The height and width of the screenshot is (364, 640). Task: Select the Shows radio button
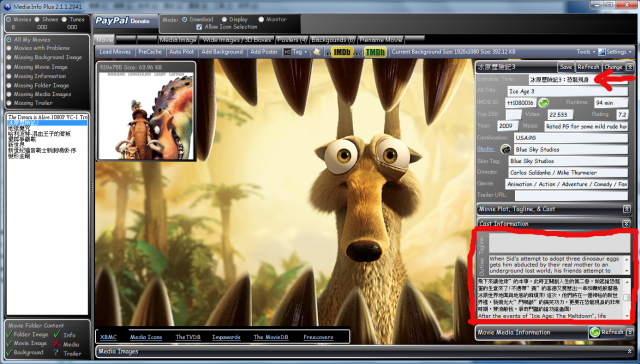coord(37,19)
